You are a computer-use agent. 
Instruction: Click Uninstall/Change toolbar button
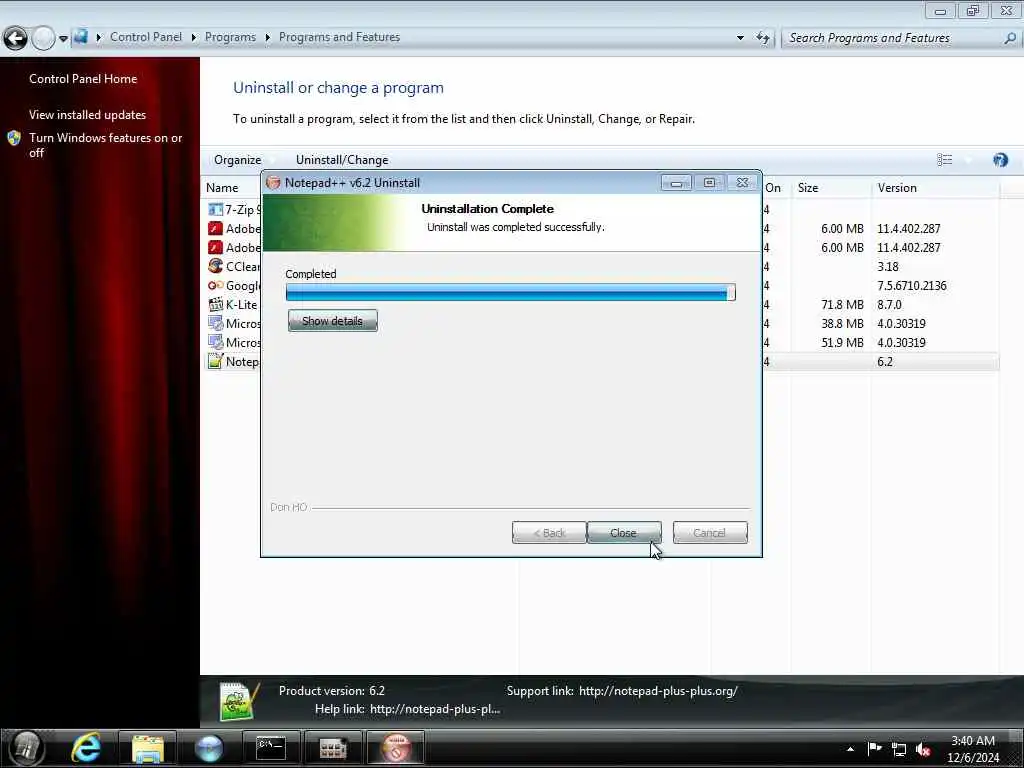click(x=342, y=160)
